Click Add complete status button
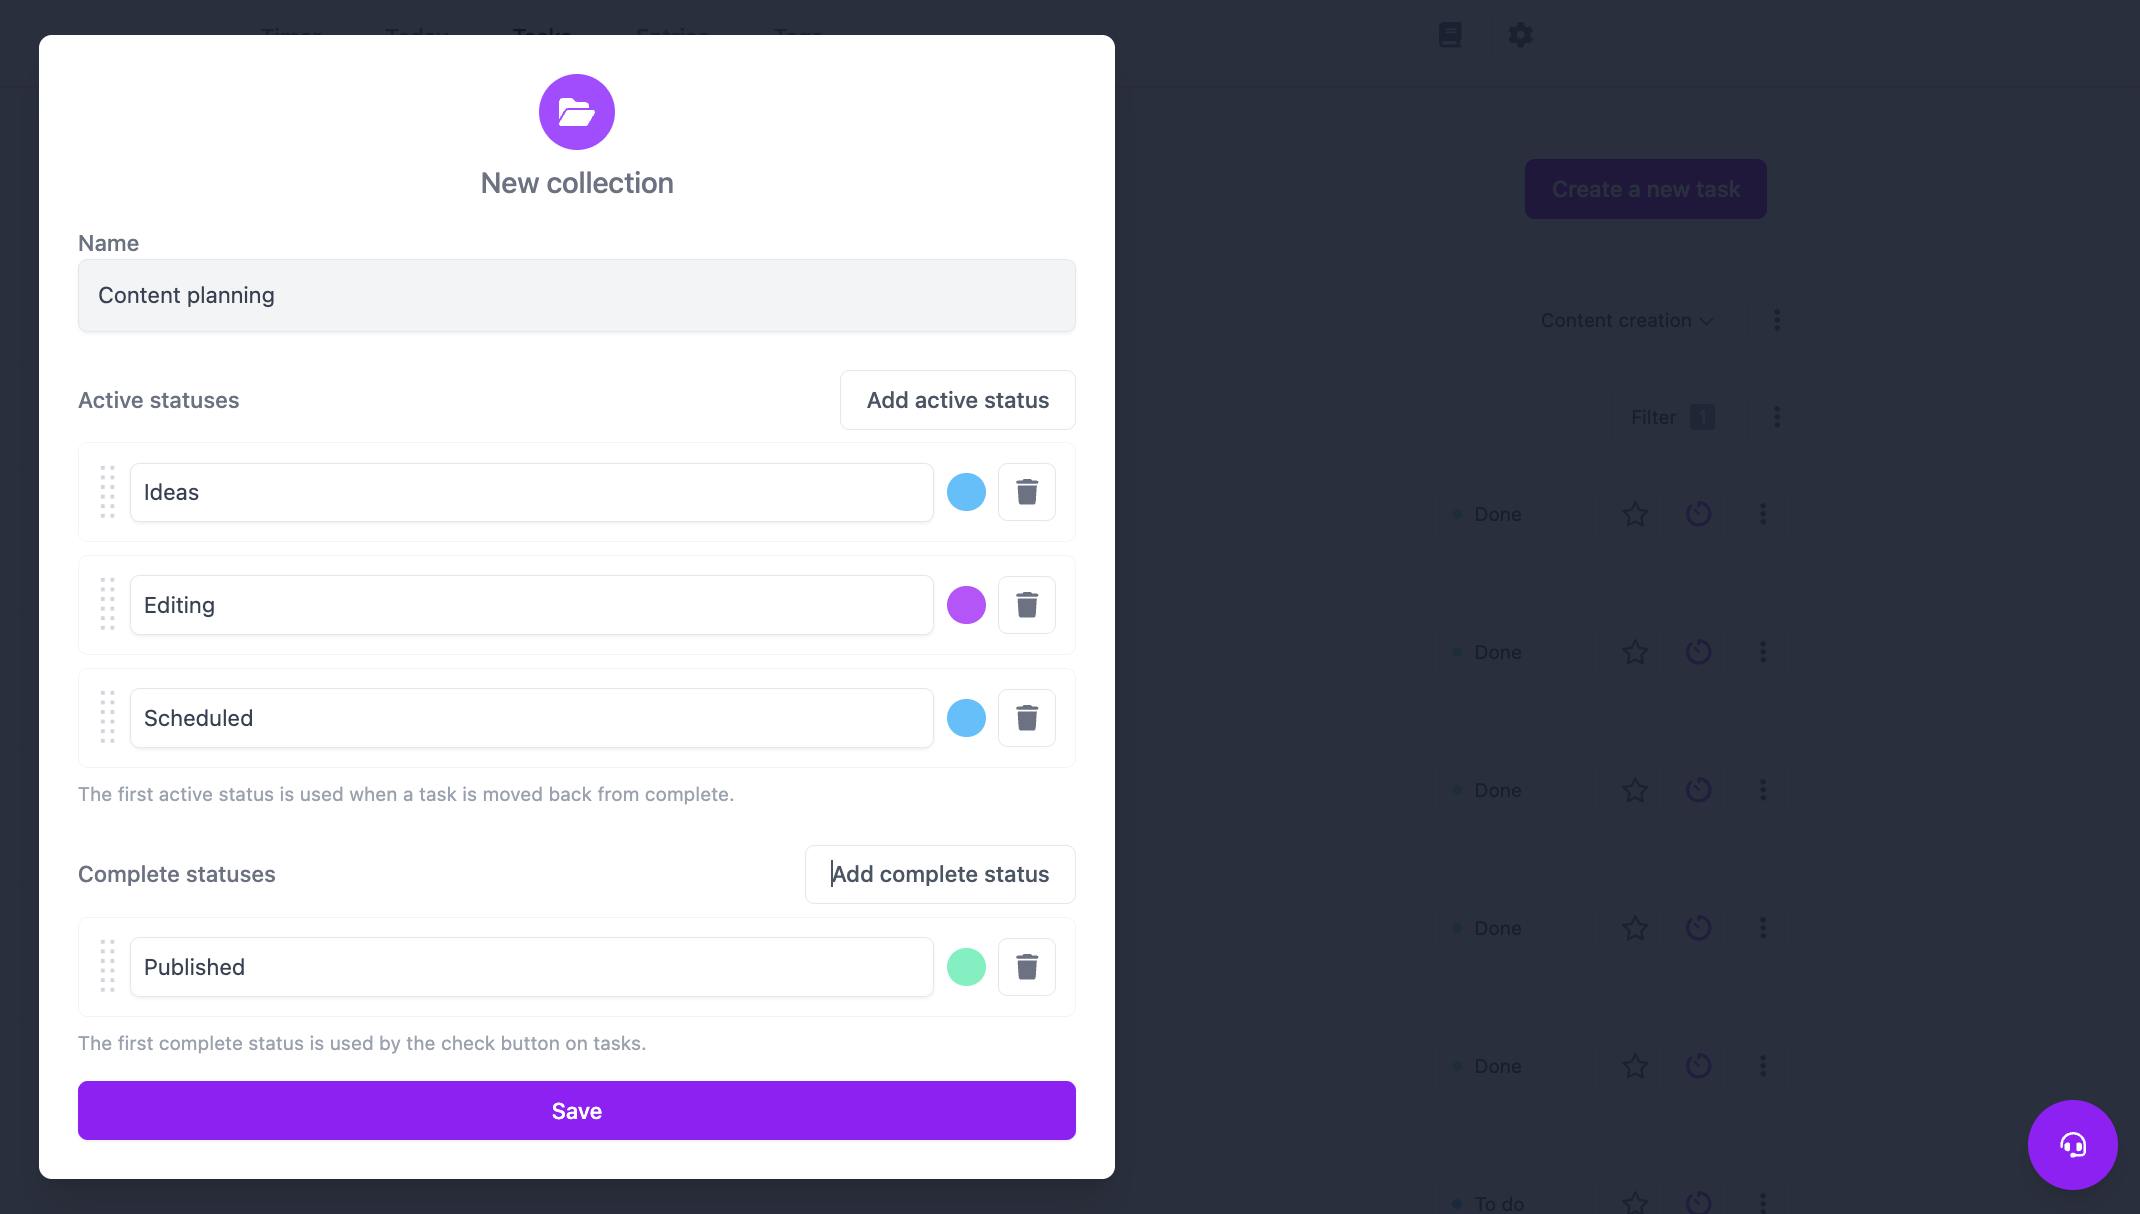 (x=940, y=874)
